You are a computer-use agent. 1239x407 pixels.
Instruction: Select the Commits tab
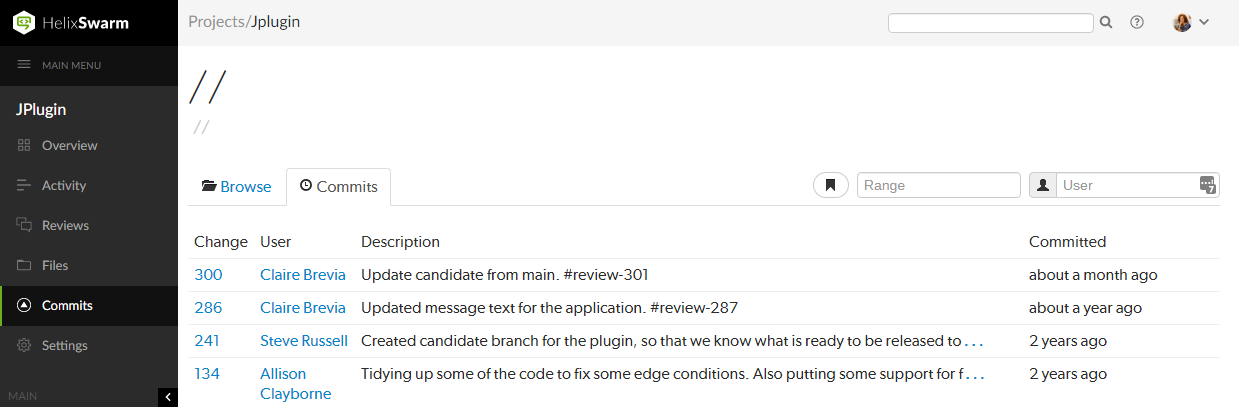[339, 186]
